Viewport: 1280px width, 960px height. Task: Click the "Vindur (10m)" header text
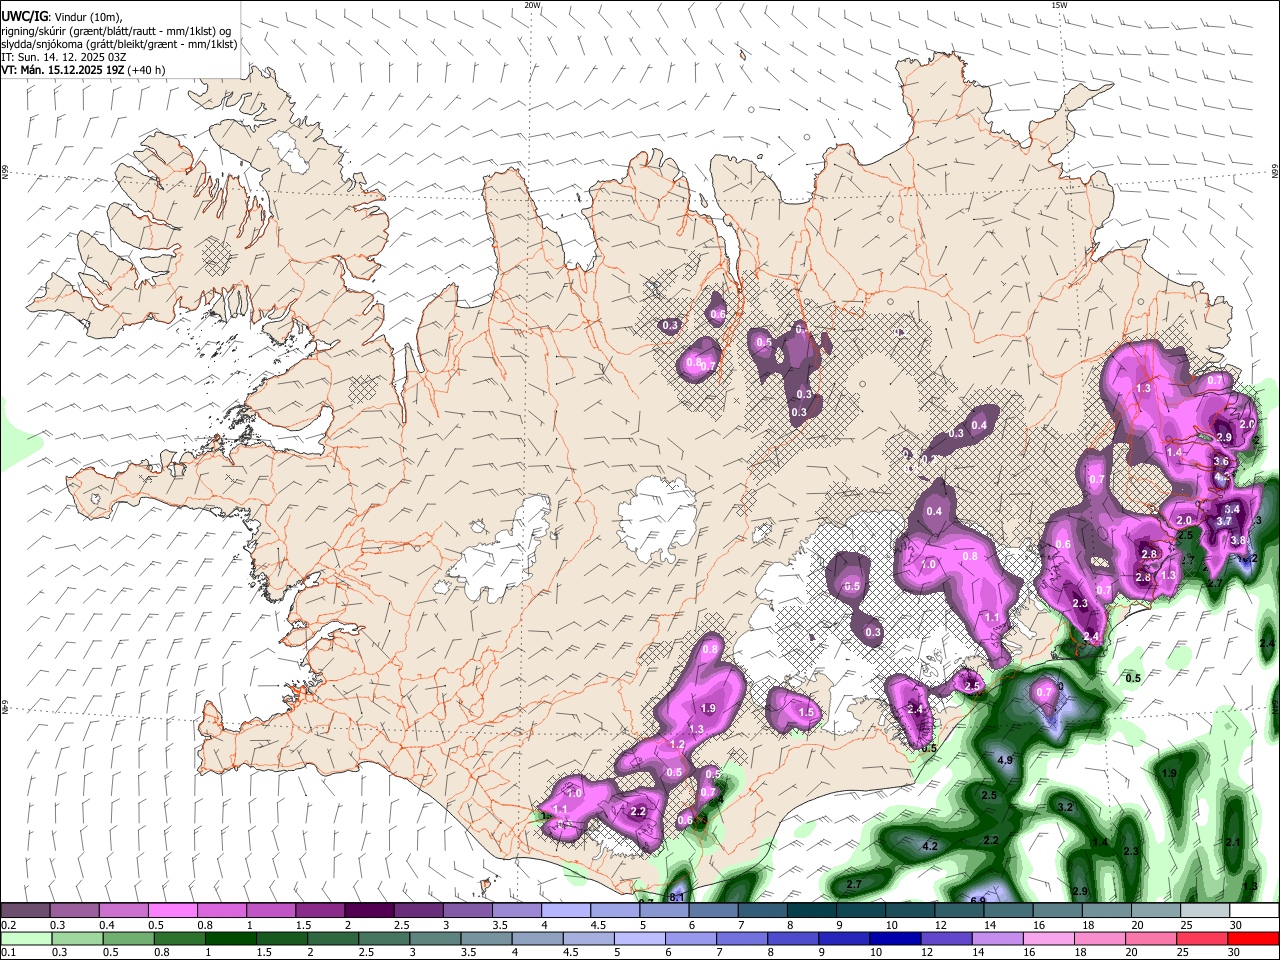click(87, 16)
